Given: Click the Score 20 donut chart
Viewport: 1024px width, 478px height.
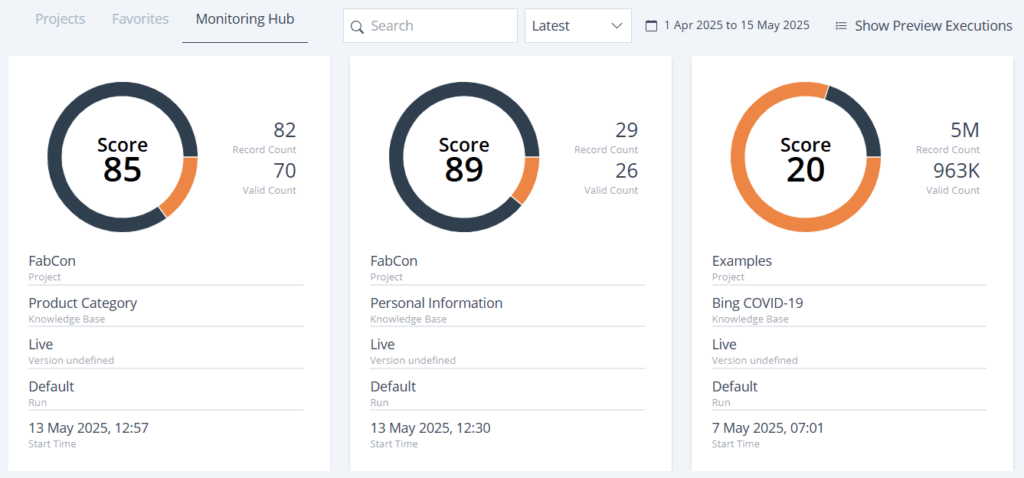Looking at the screenshot, I should click(806, 157).
